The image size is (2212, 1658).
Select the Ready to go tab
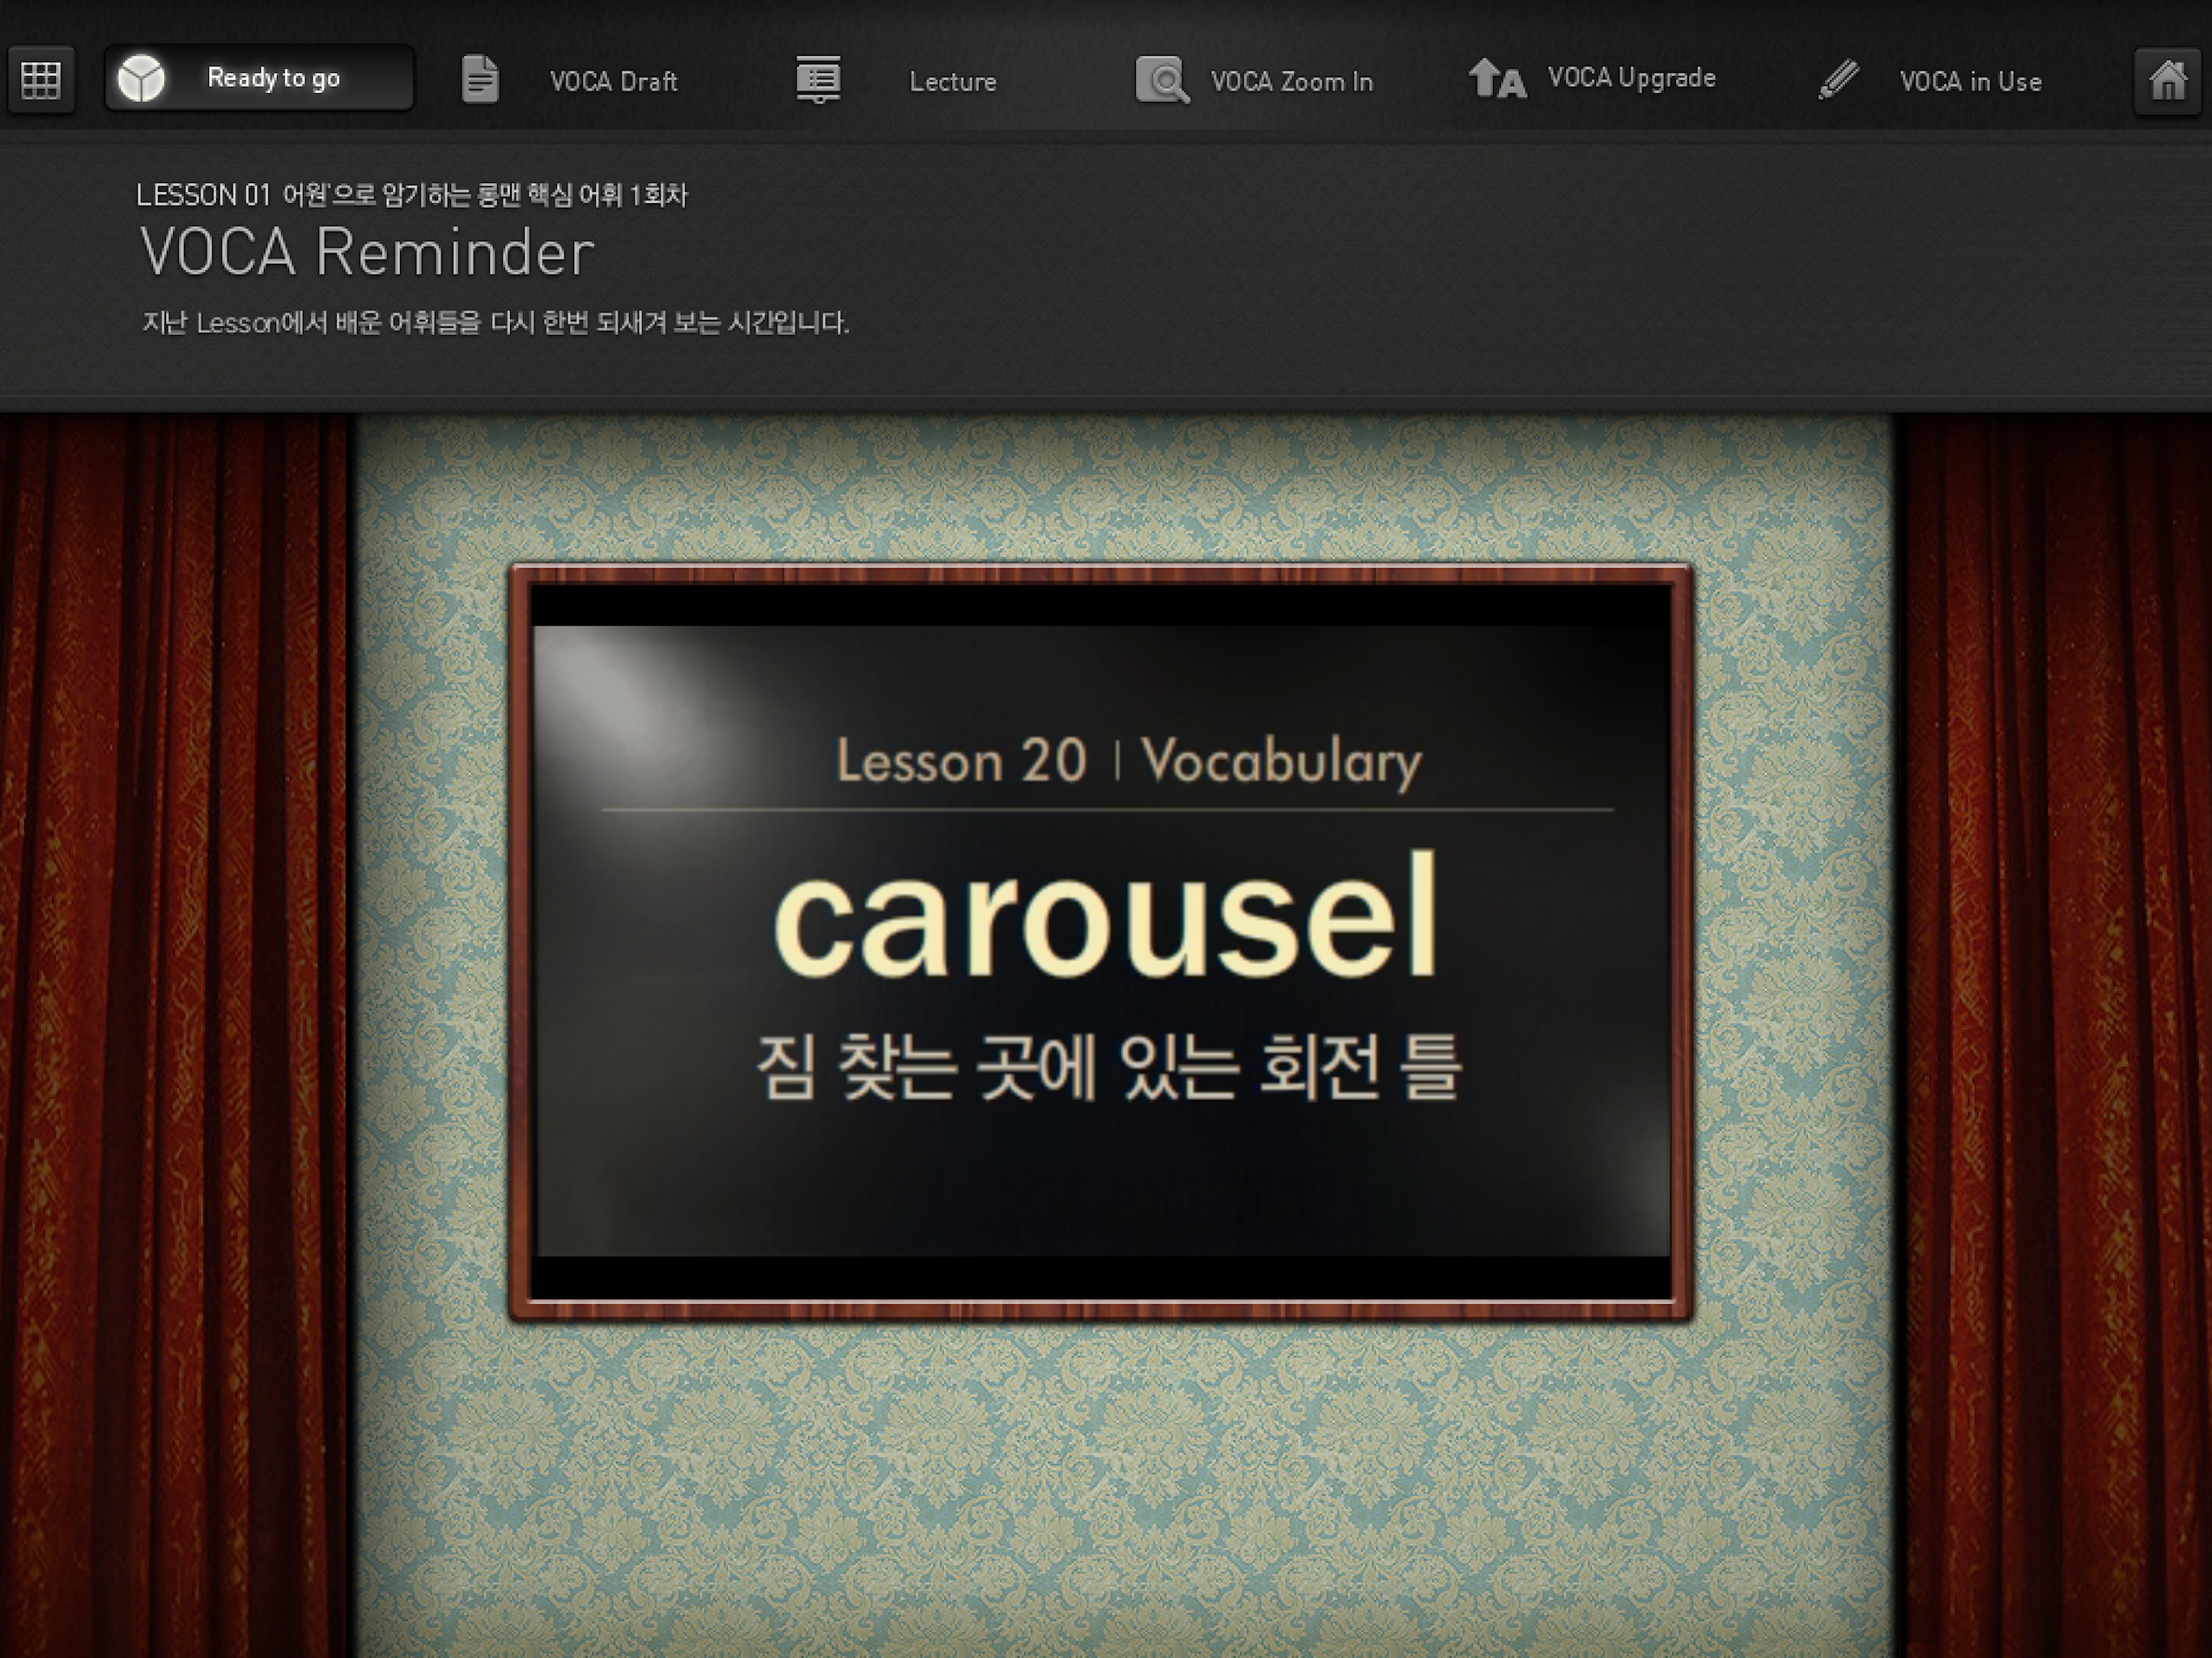(x=259, y=78)
